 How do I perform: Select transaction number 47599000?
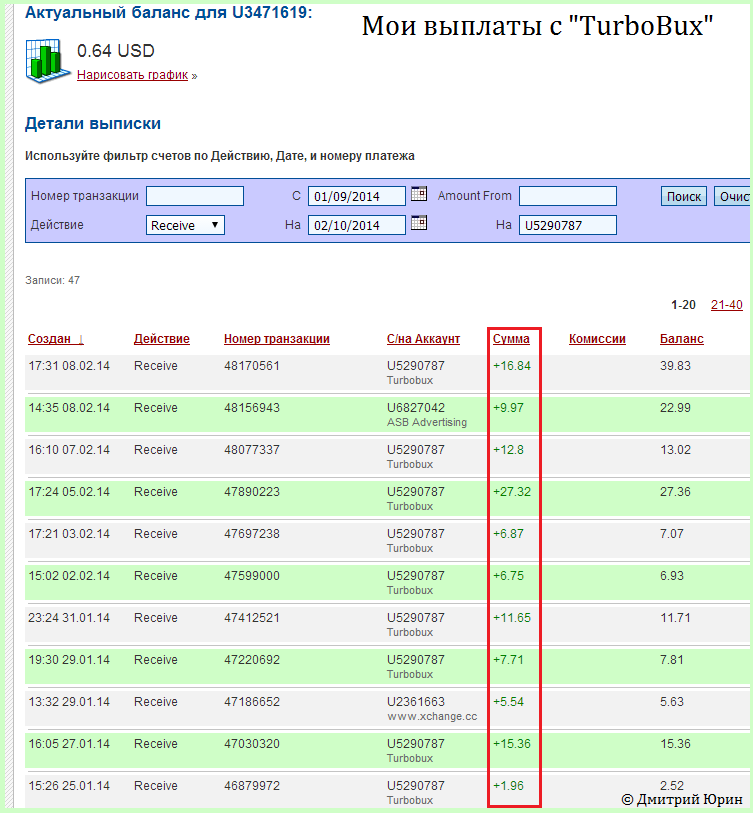pos(252,576)
